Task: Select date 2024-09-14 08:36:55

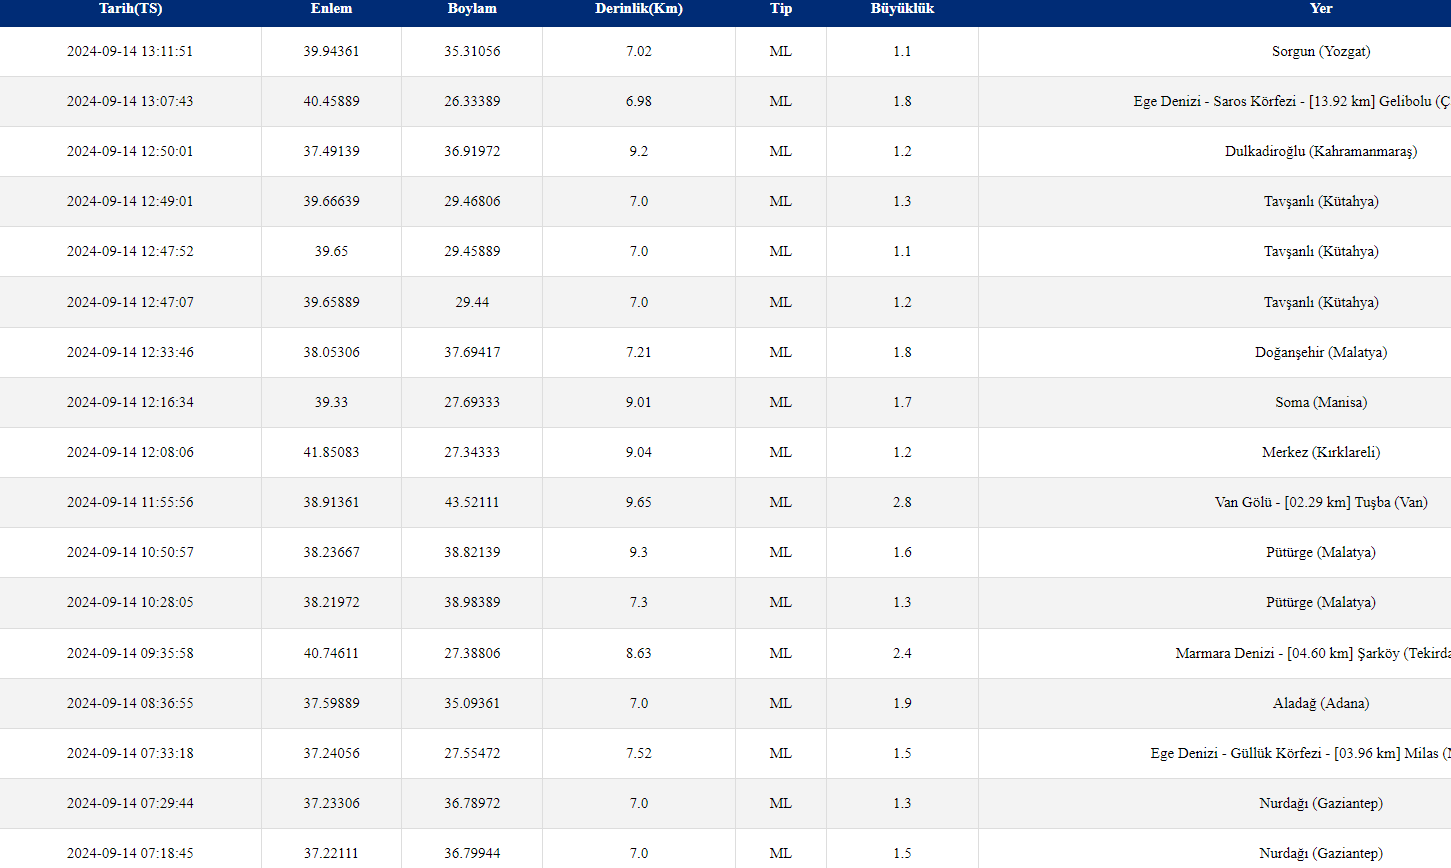Action: [130, 703]
